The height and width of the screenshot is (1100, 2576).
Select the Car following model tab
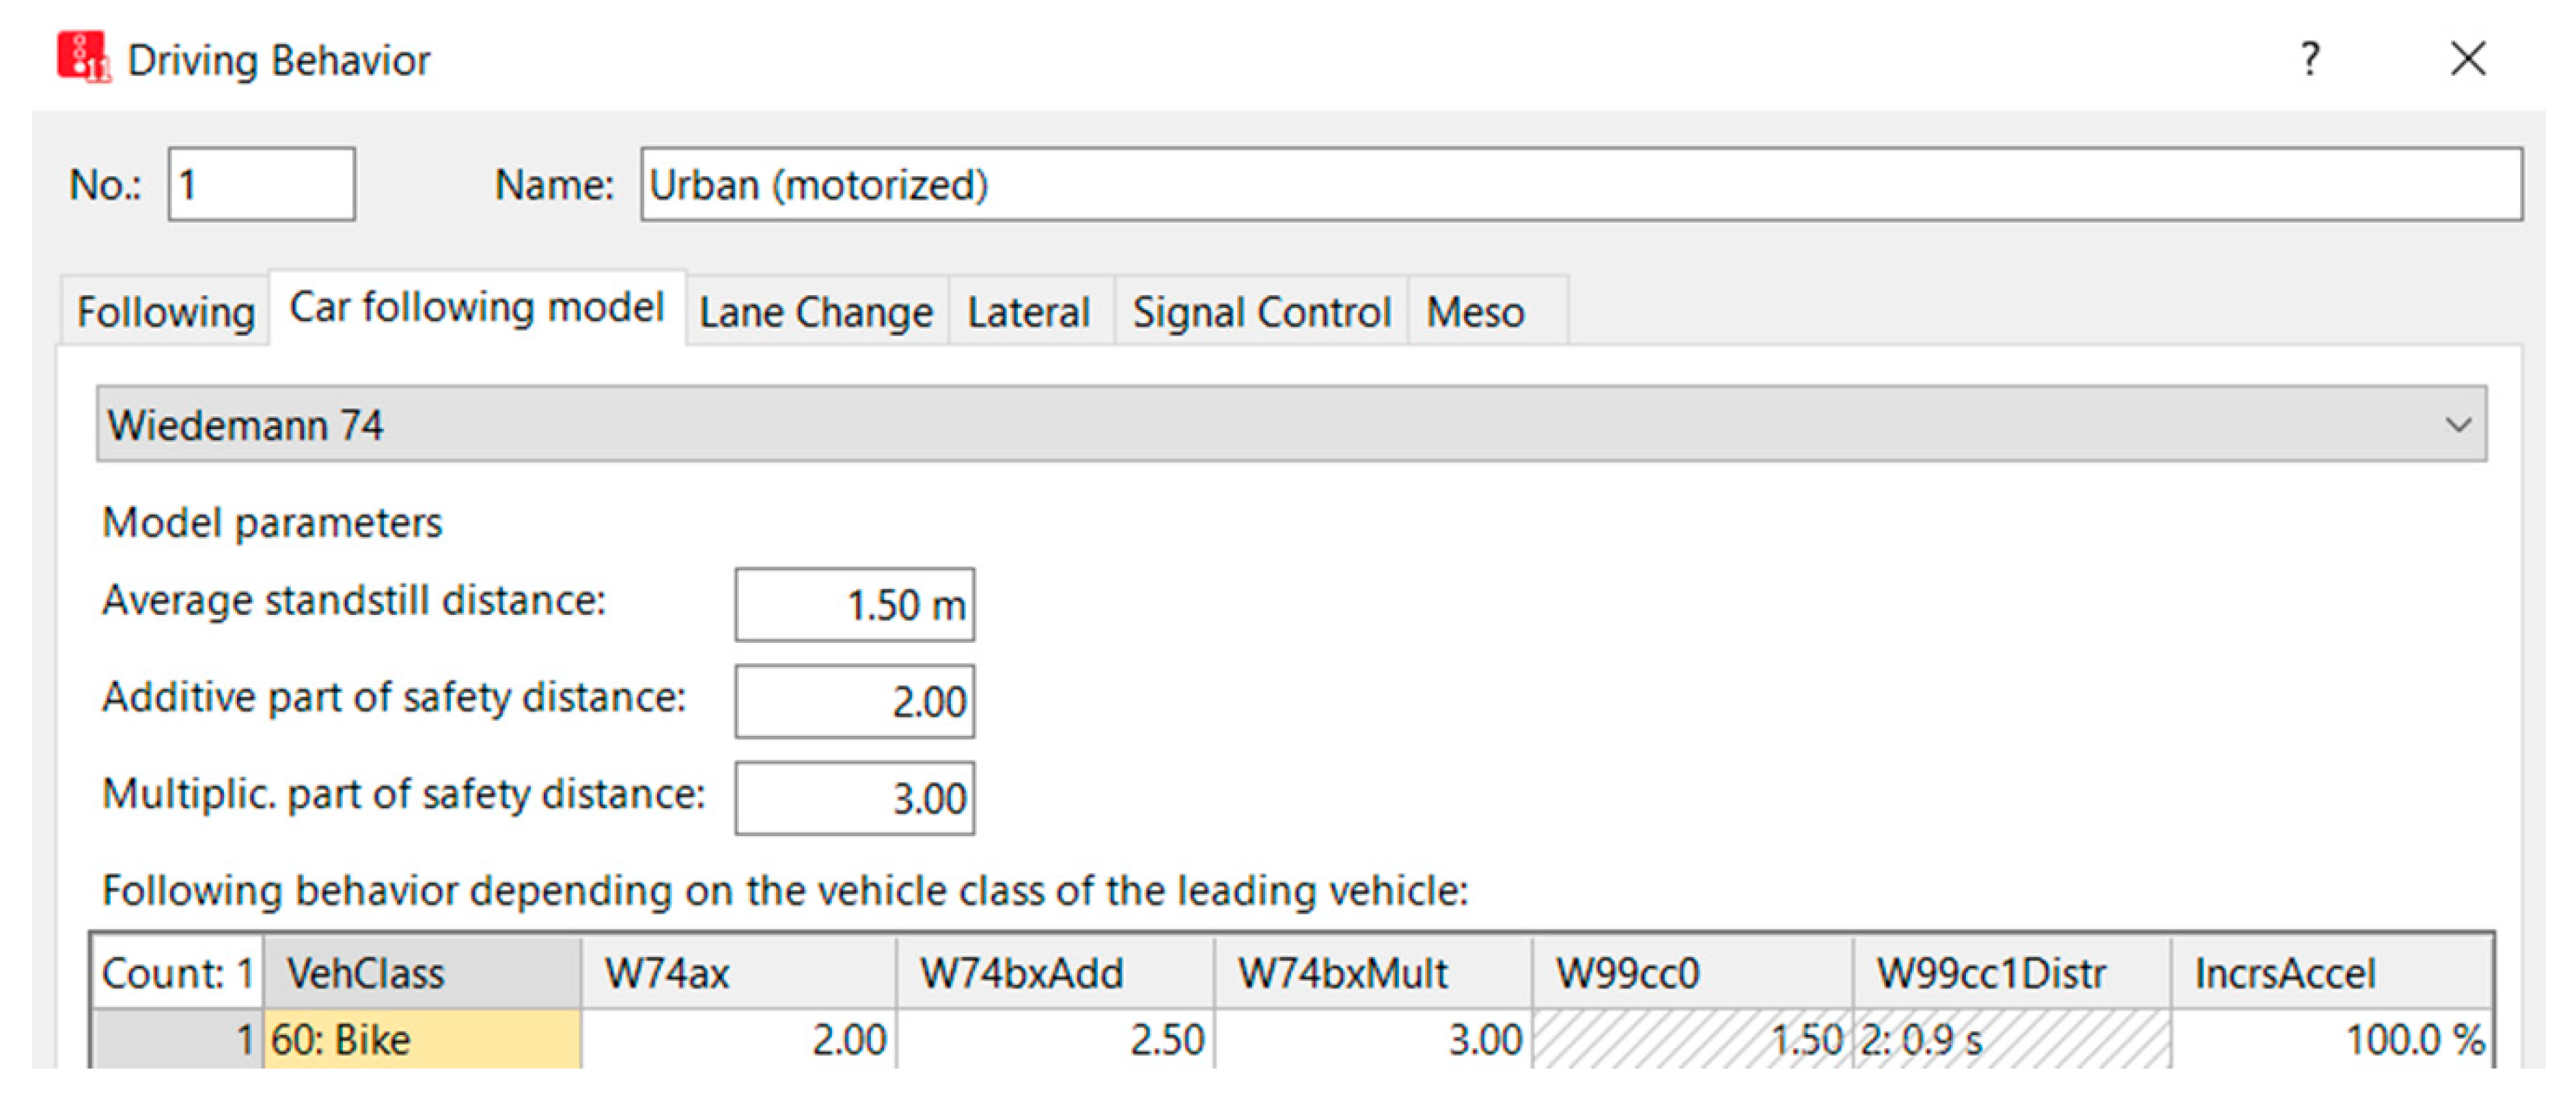(476, 308)
